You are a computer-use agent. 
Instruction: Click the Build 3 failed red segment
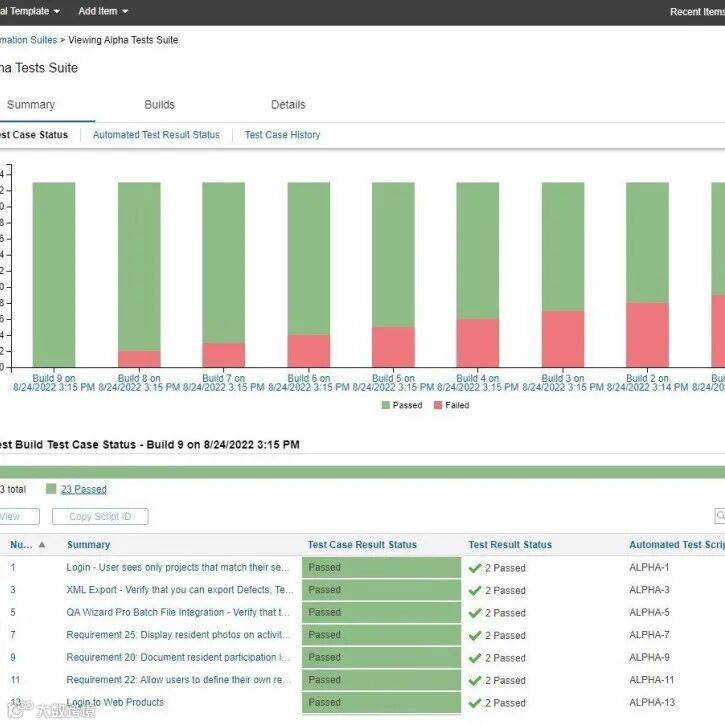pos(563,339)
